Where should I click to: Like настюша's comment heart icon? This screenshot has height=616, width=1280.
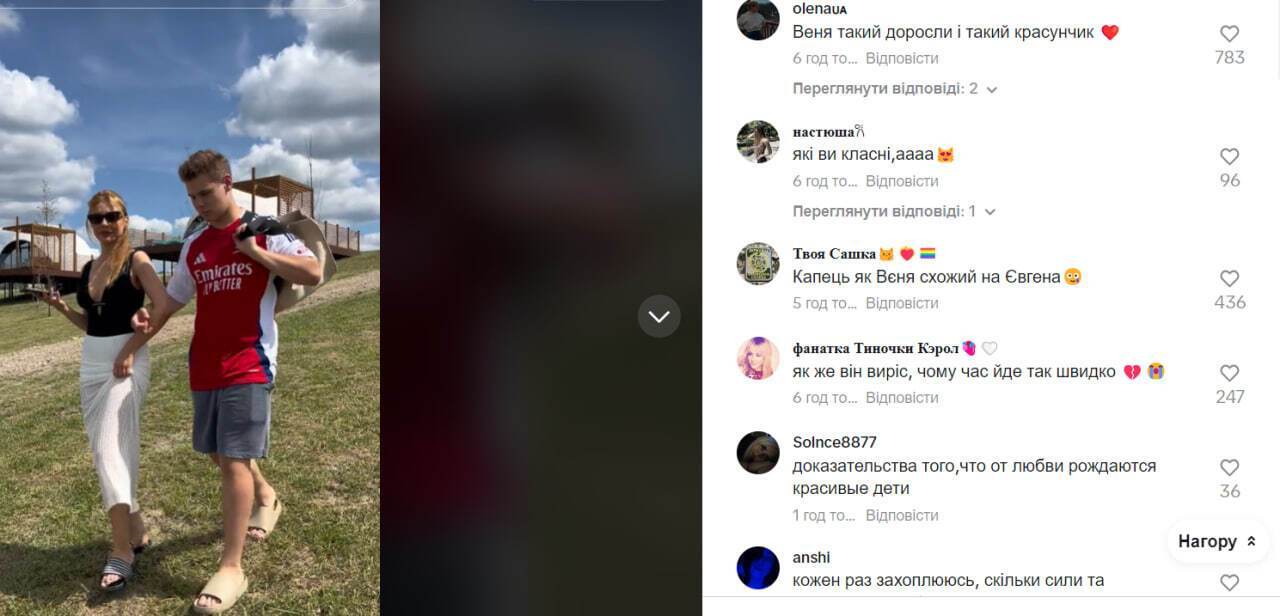(1229, 156)
